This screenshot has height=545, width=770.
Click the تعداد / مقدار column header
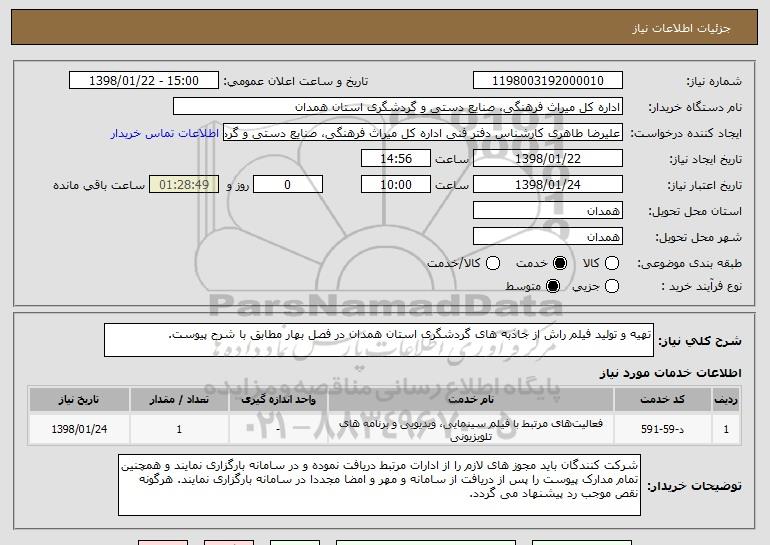pos(179,400)
